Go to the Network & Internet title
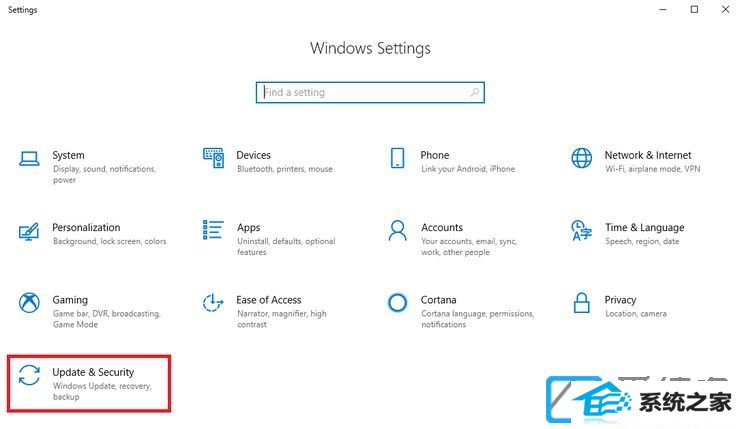Viewport: 740px width, 429px height. [x=648, y=155]
